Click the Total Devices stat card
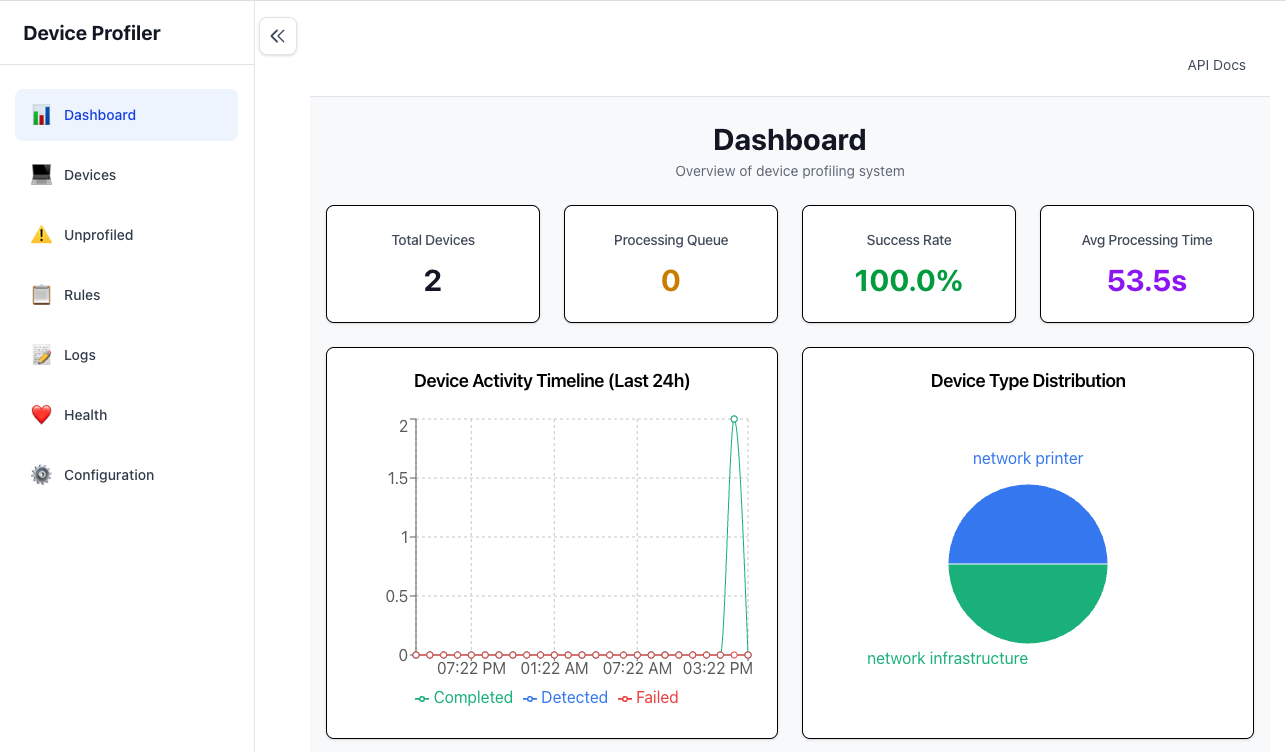The height and width of the screenshot is (752, 1286). point(432,263)
